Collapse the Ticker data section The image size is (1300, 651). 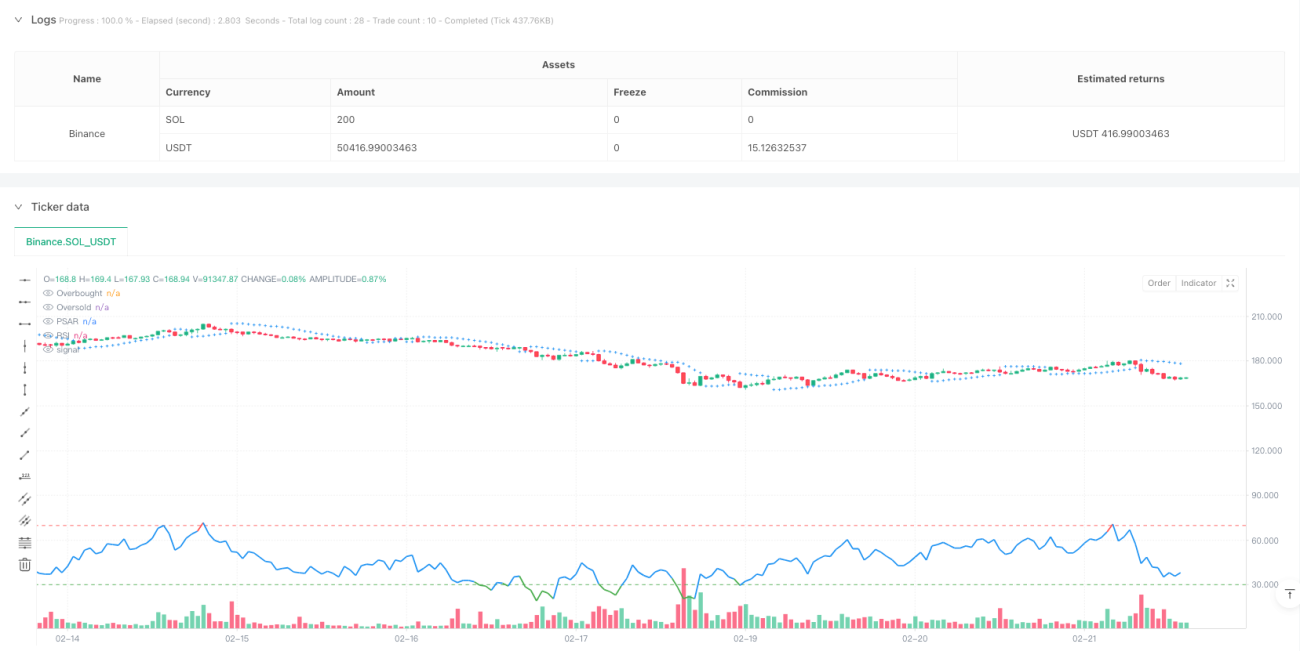click(x=18, y=207)
